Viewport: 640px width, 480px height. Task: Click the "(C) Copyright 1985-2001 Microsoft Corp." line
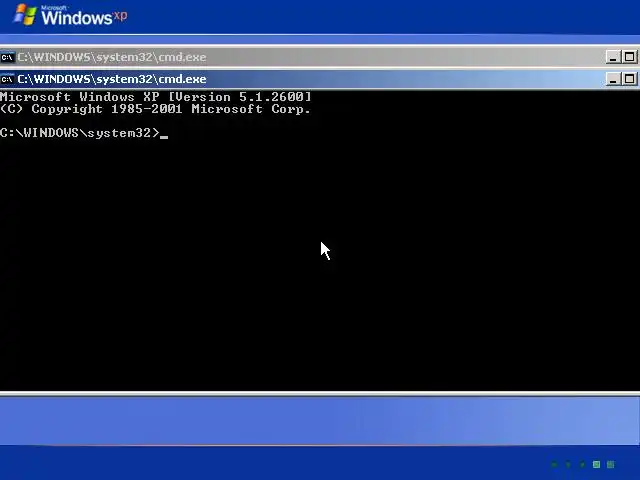[156, 109]
